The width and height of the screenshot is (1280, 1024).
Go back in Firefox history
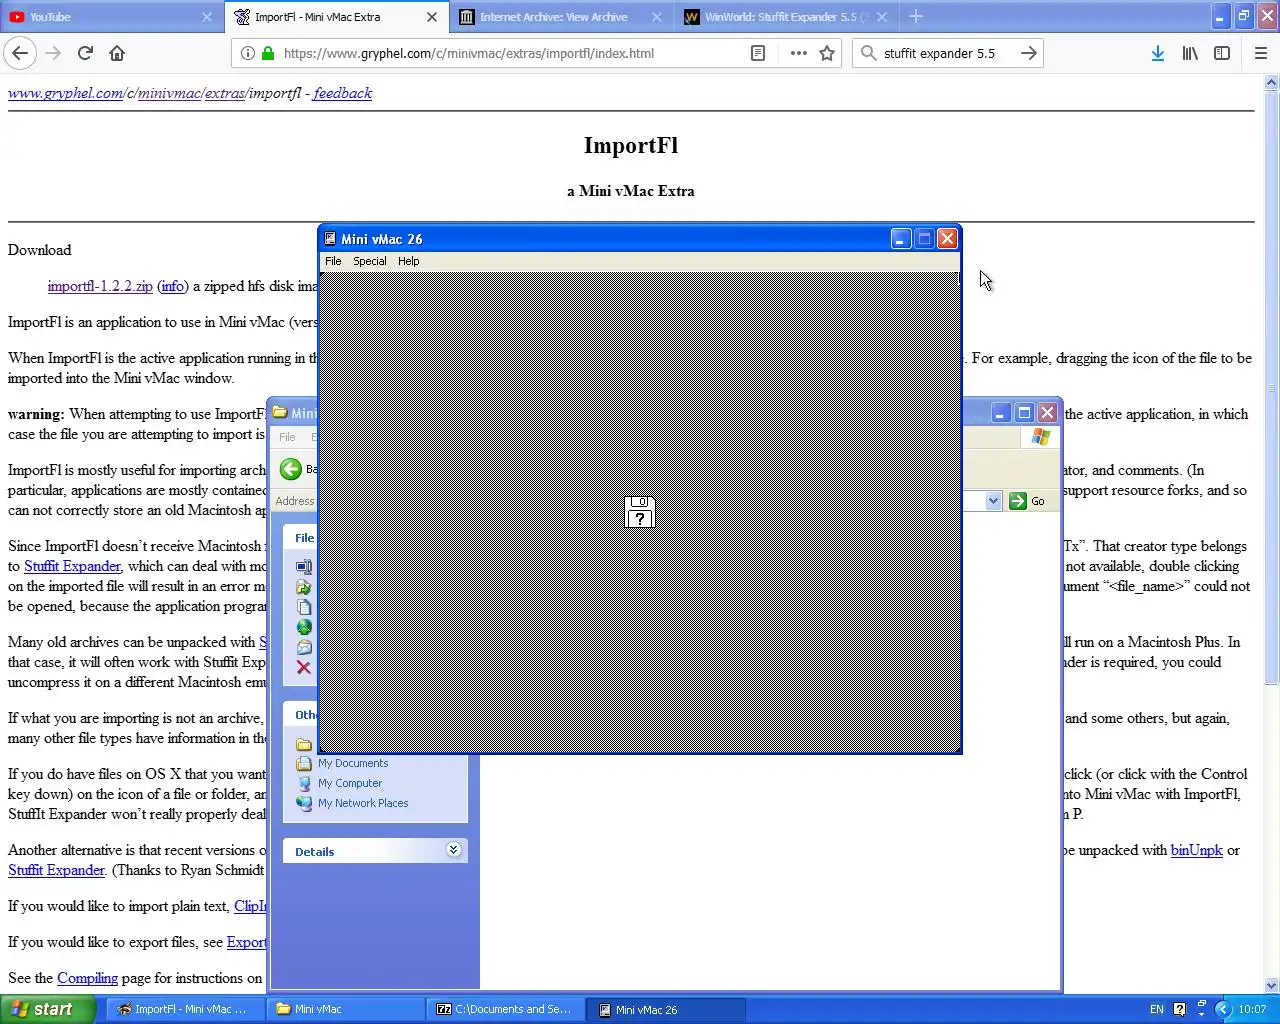click(20, 53)
